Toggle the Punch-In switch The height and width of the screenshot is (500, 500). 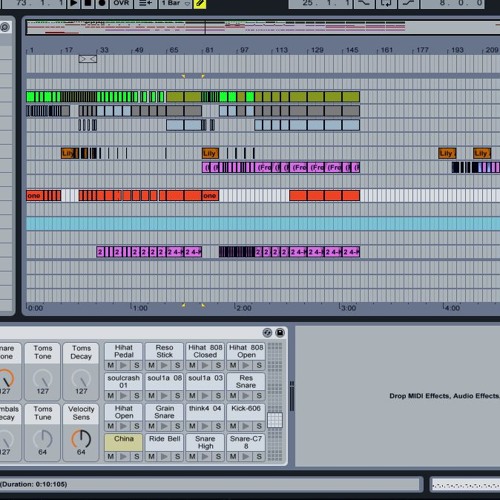[364, 3]
